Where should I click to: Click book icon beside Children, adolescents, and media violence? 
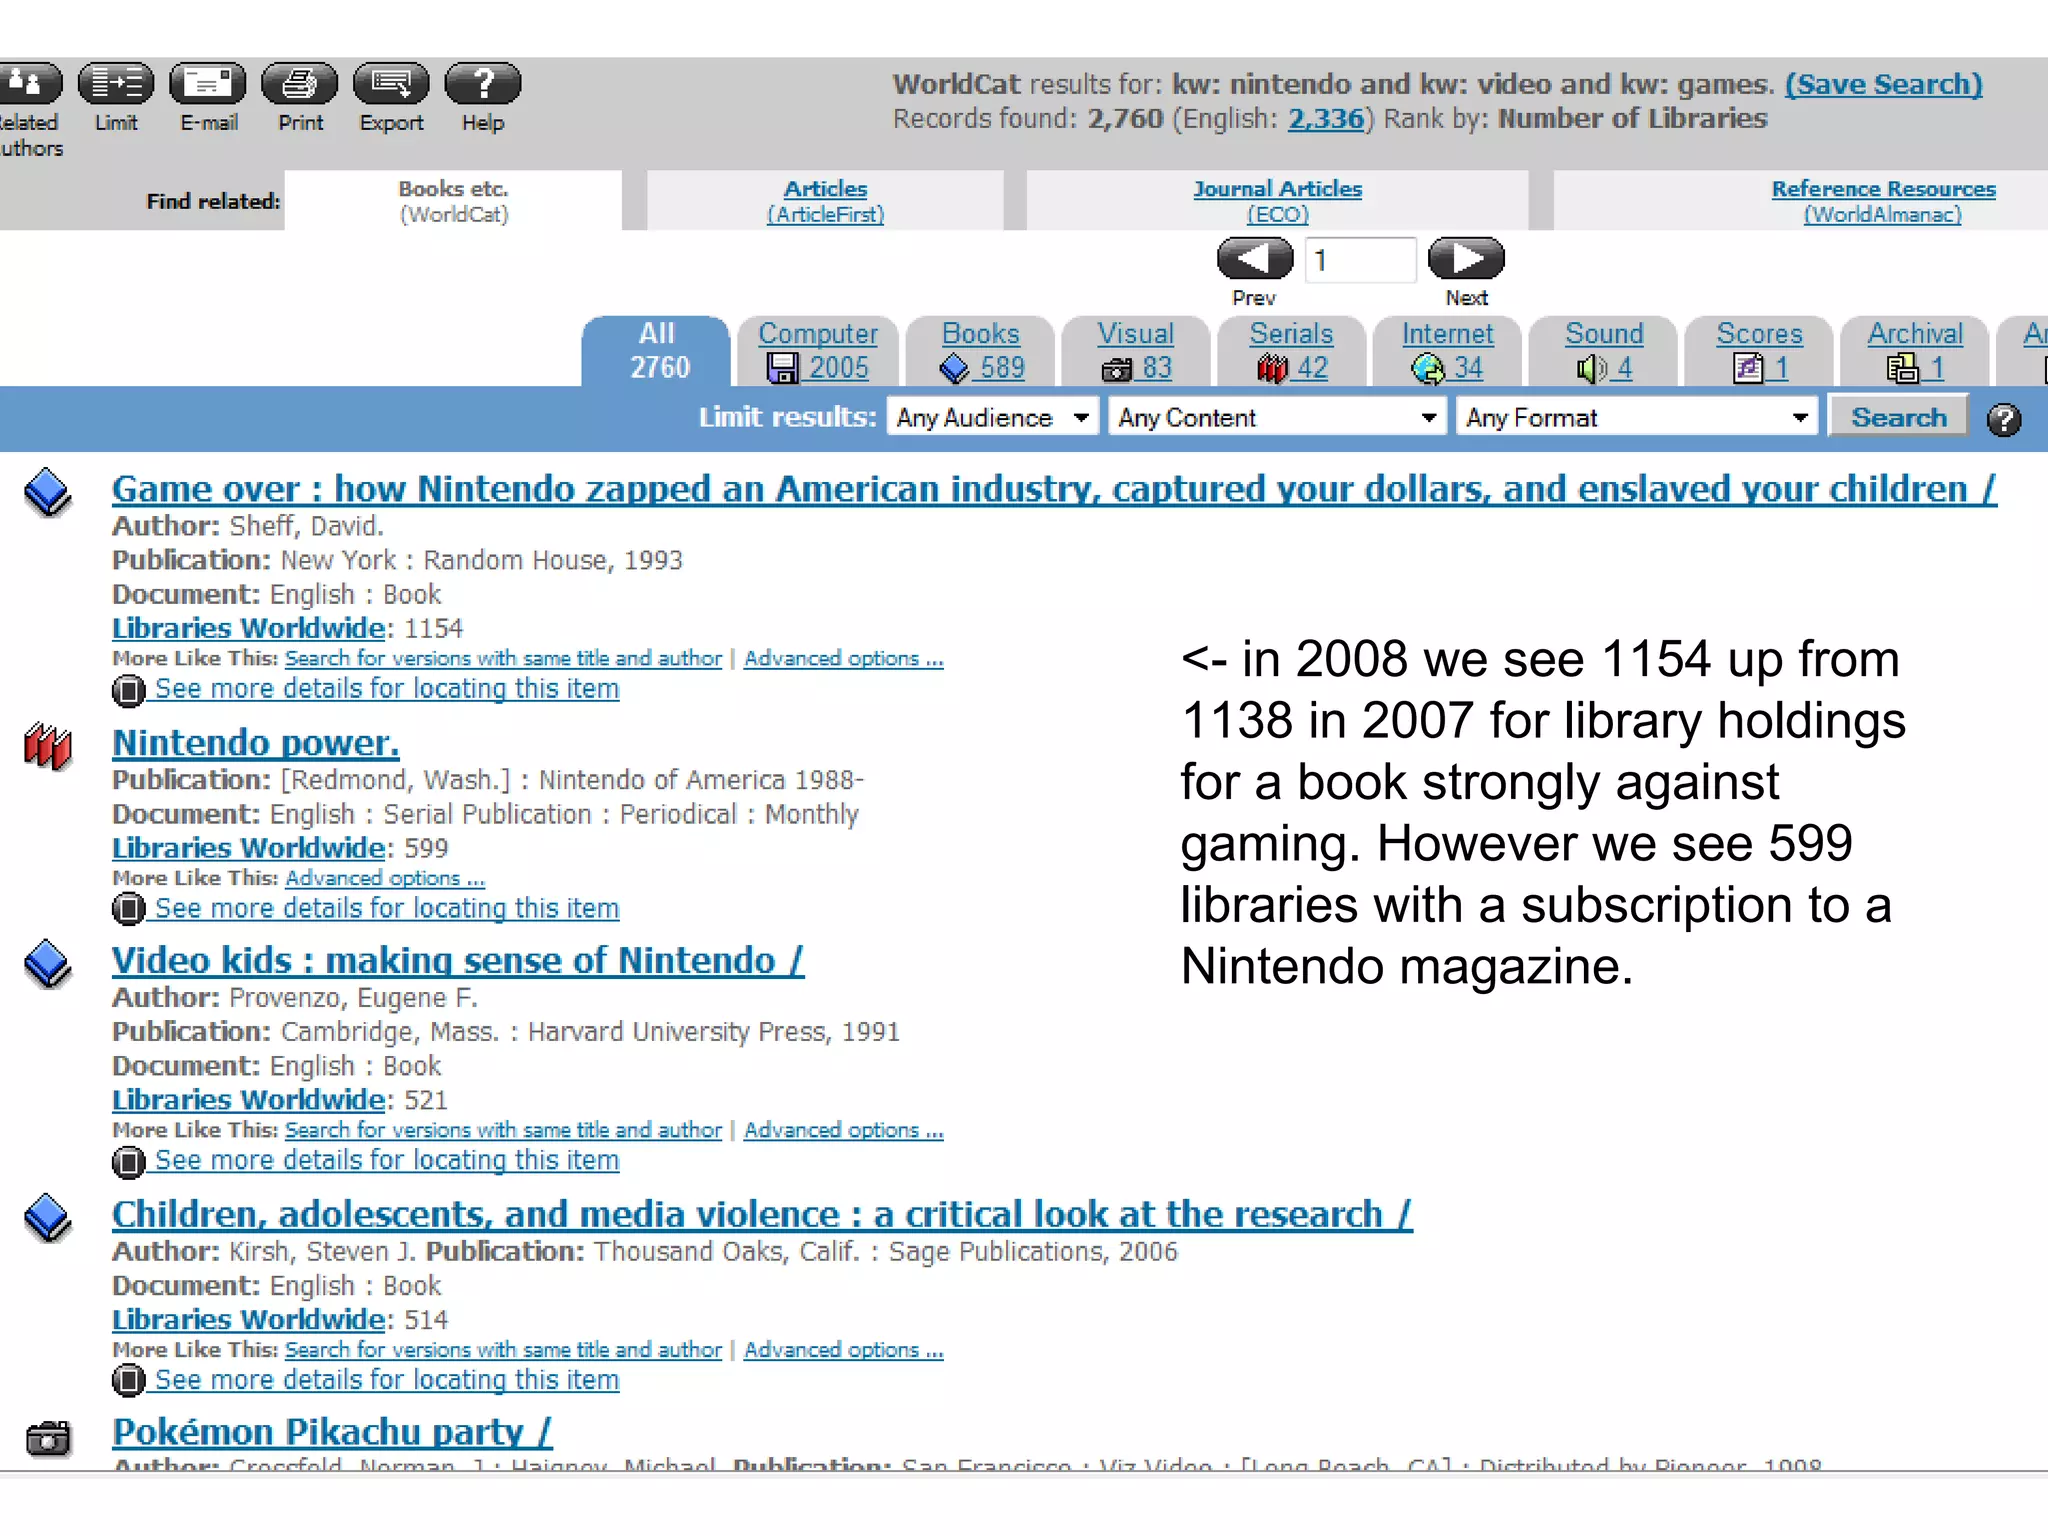pyautogui.click(x=48, y=1218)
